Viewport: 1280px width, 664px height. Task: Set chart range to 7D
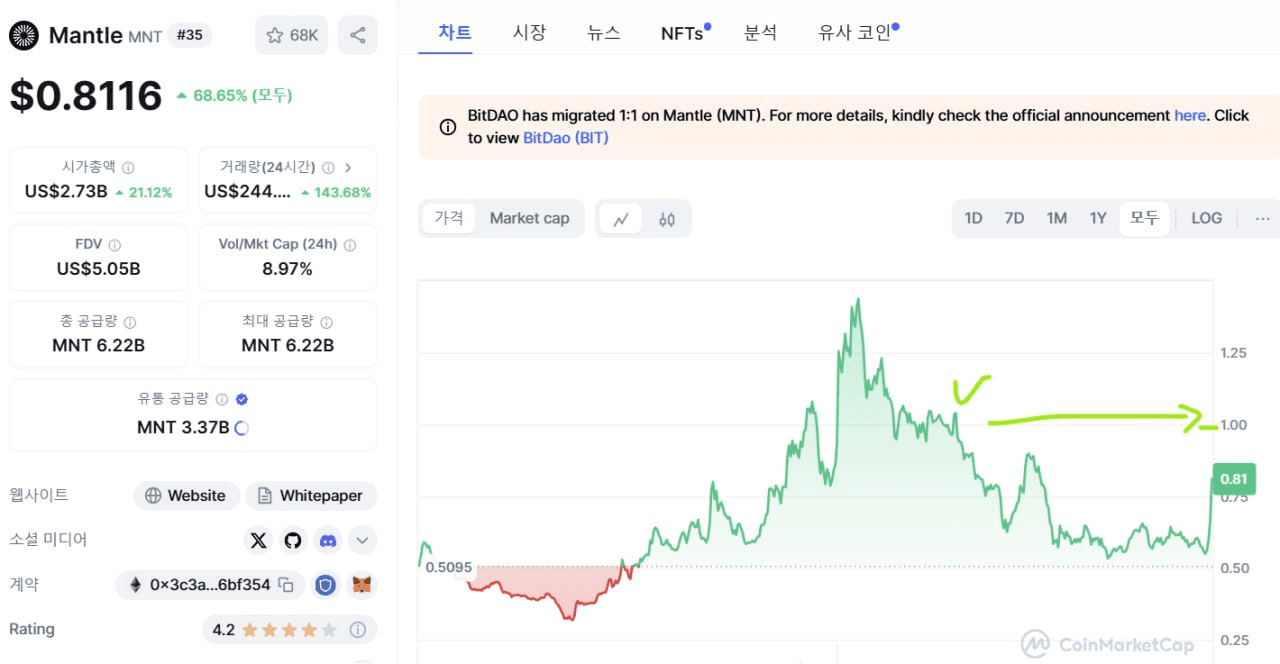click(x=1014, y=218)
